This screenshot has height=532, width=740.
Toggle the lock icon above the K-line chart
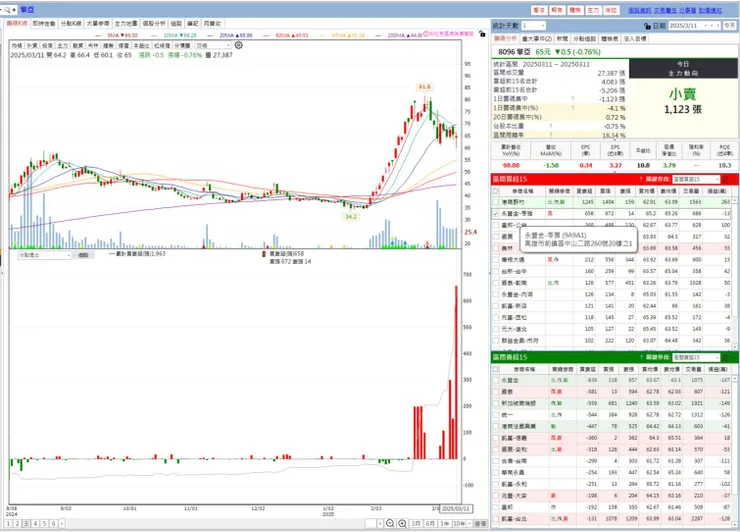482,34
